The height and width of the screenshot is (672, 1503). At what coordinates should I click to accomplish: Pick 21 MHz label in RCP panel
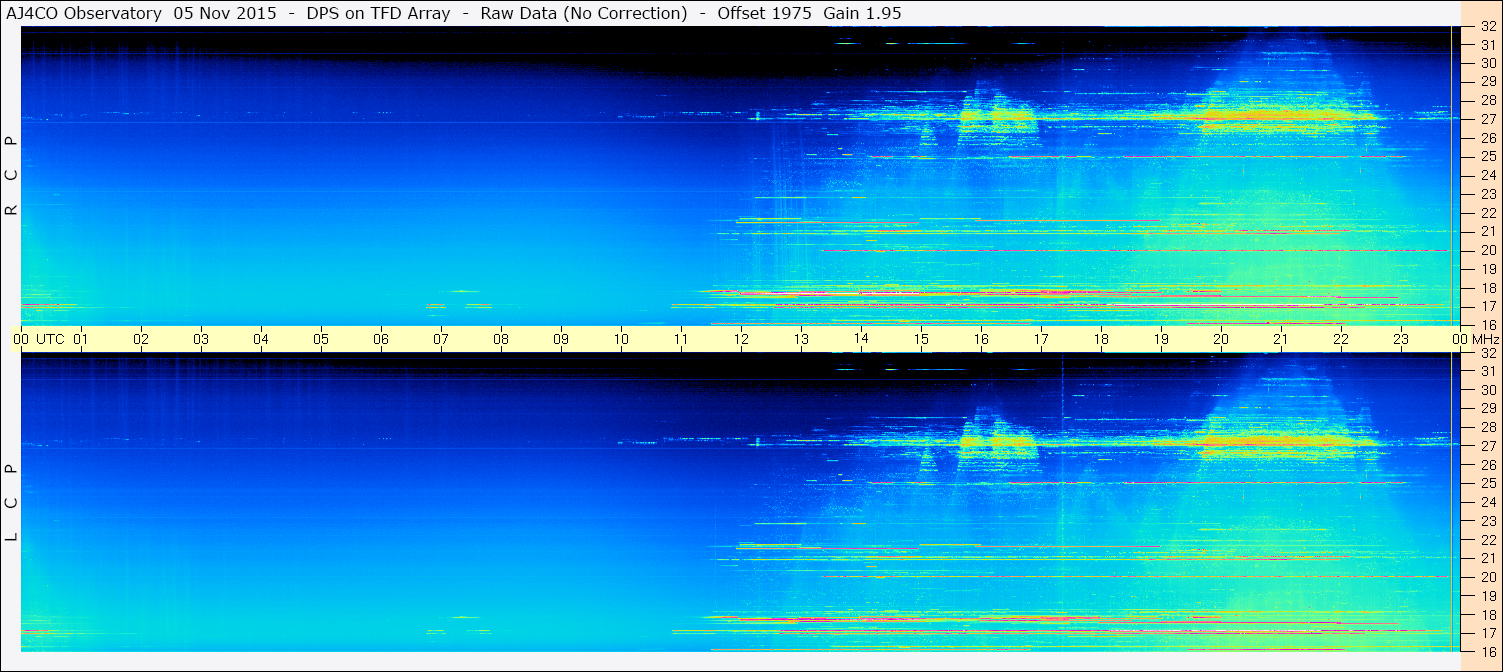1488,231
